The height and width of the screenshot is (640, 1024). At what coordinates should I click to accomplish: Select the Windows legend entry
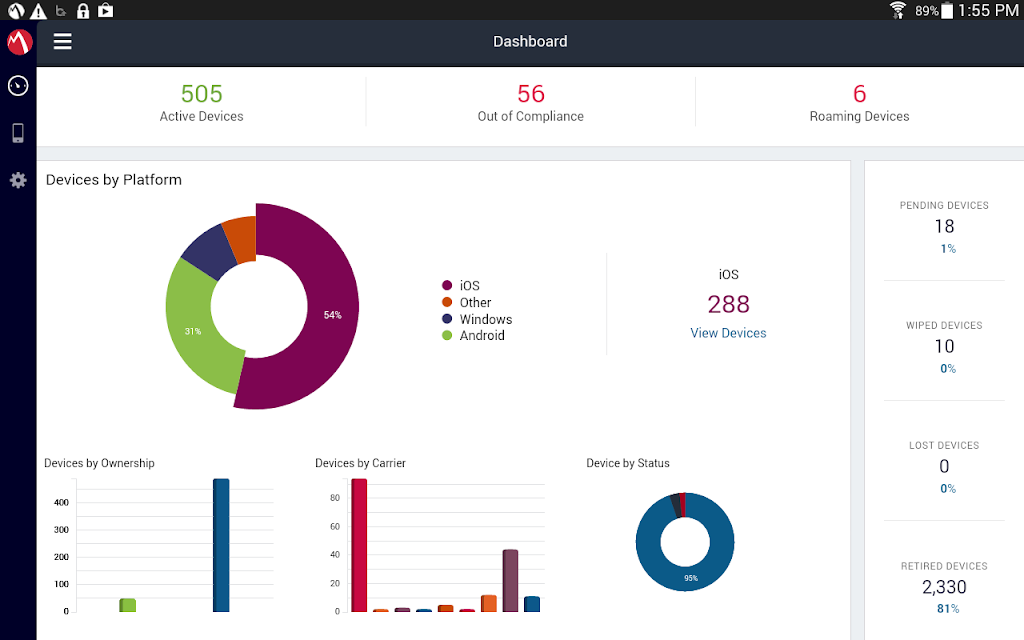click(x=477, y=319)
